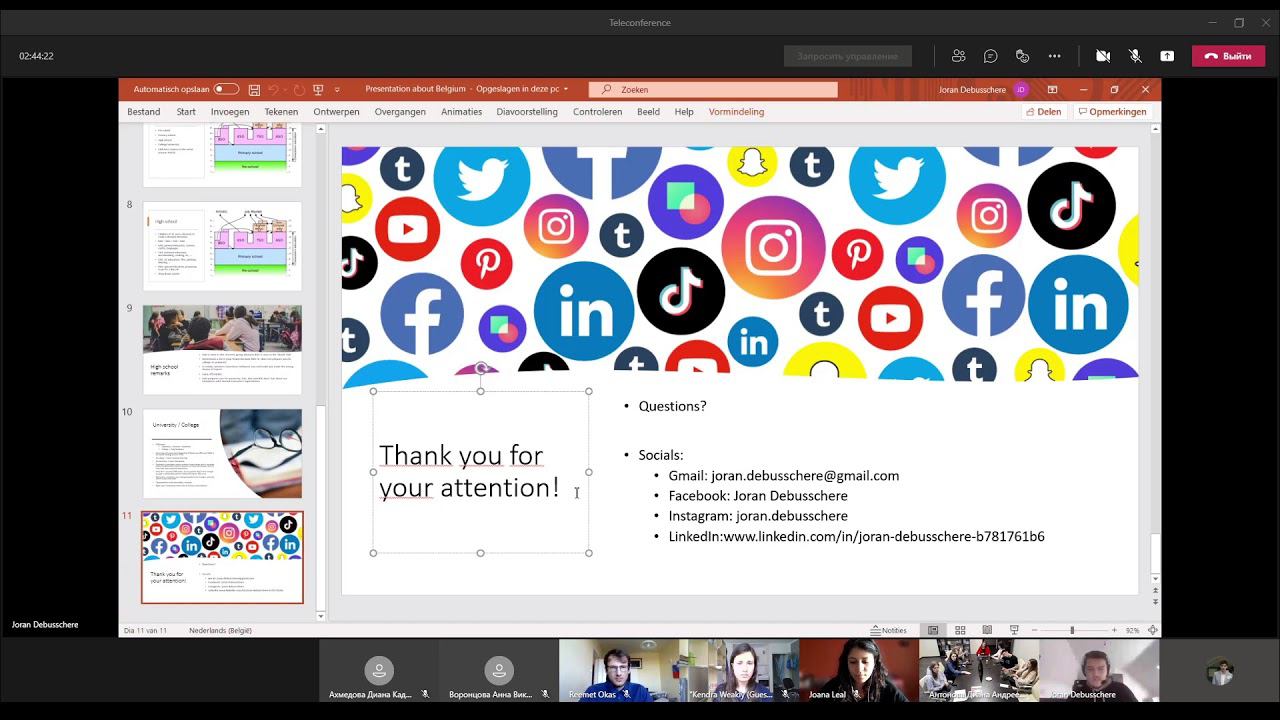Image resolution: width=1280 pixels, height=720 pixels.
Task: Click the Nederlands (België) language indicator
Action: 220,630
